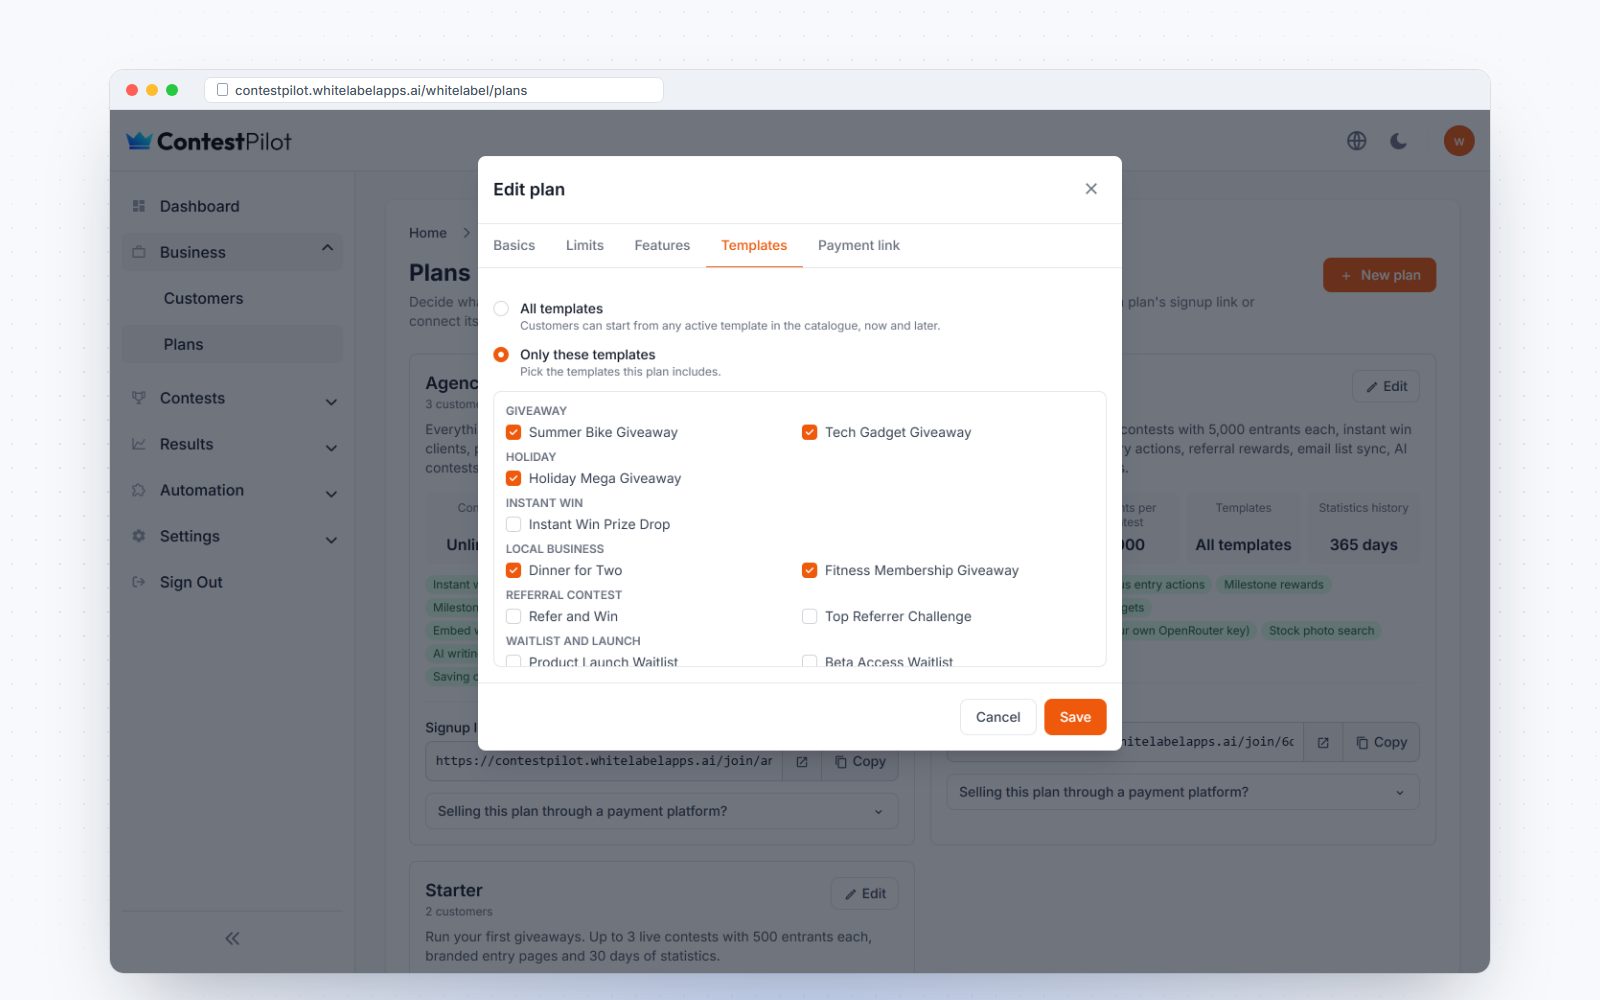1600x1000 pixels.
Task: Uncheck Tech Gadget Giveaway template
Action: click(809, 432)
